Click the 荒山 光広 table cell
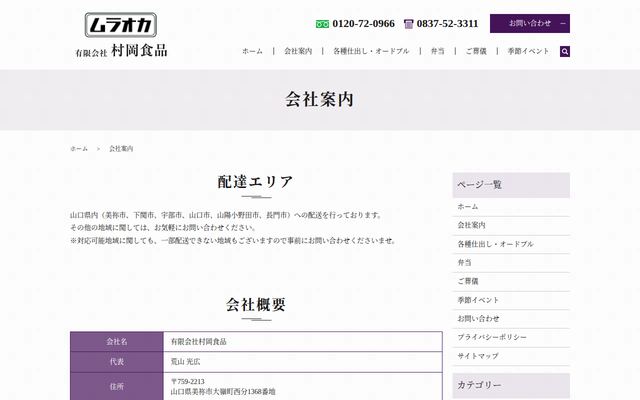The height and width of the screenshot is (400, 640). coord(303,362)
